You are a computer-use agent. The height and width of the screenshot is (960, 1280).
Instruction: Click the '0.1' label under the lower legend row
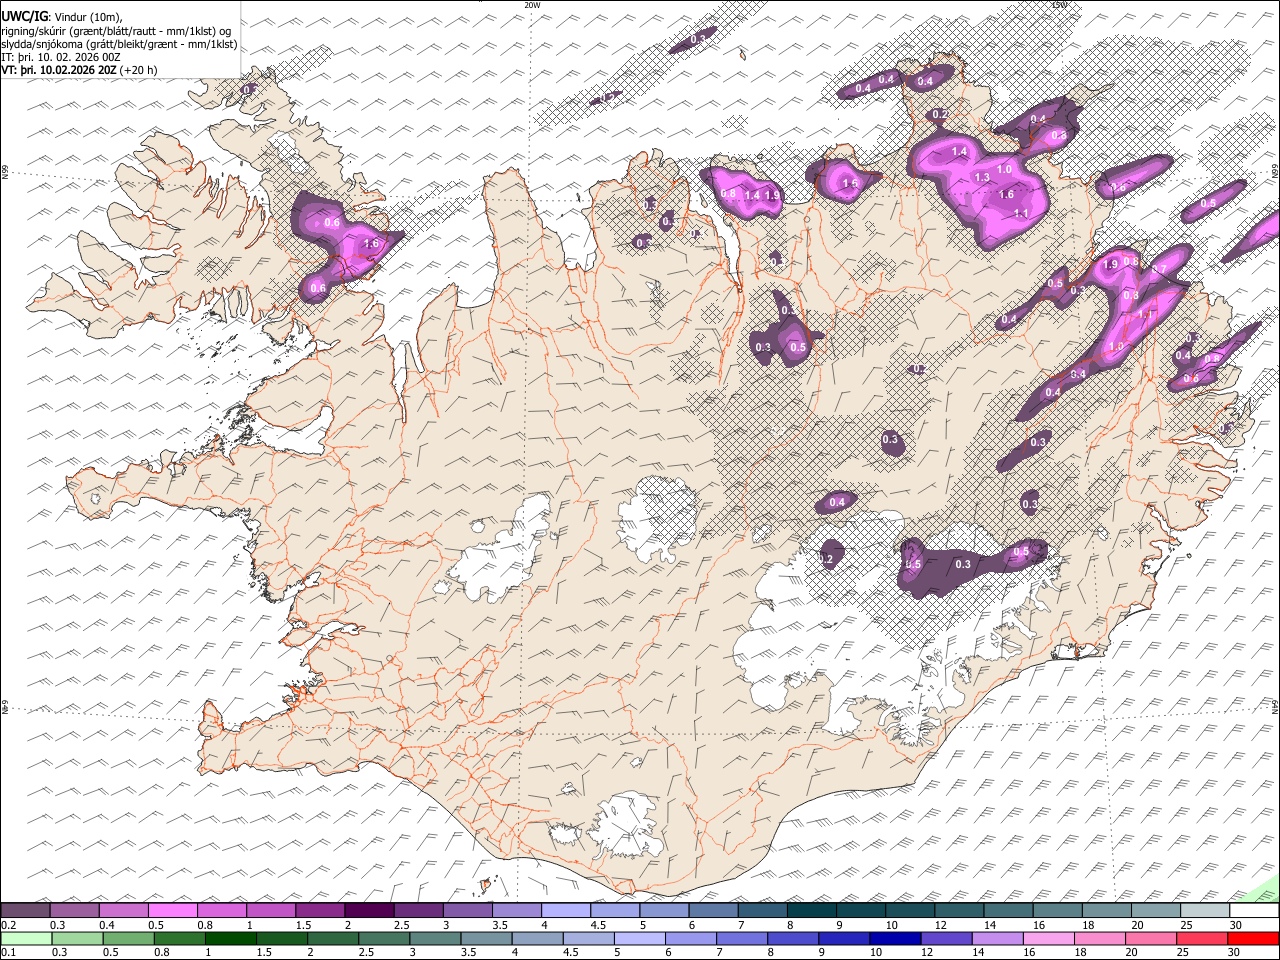point(7,953)
